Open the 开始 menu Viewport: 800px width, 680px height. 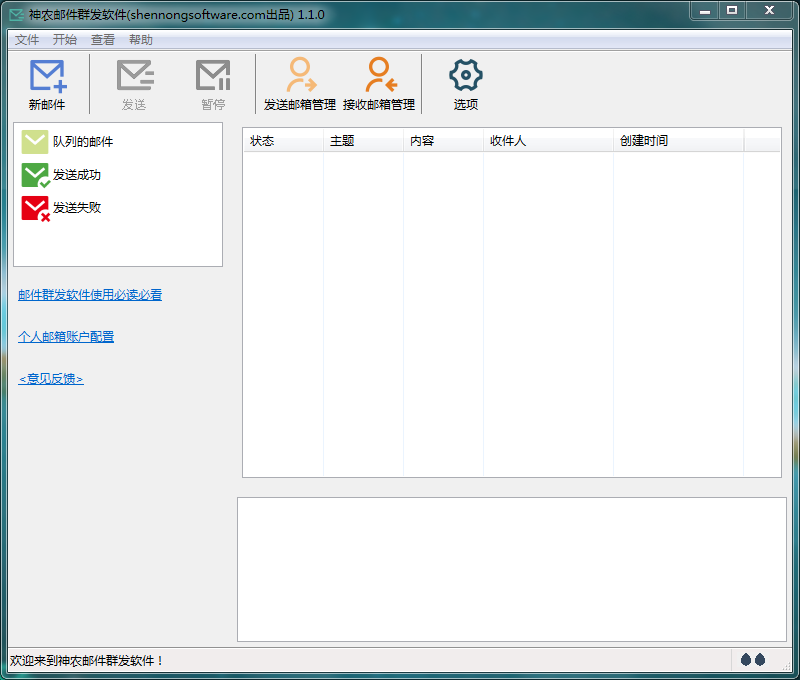click(x=64, y=39)
